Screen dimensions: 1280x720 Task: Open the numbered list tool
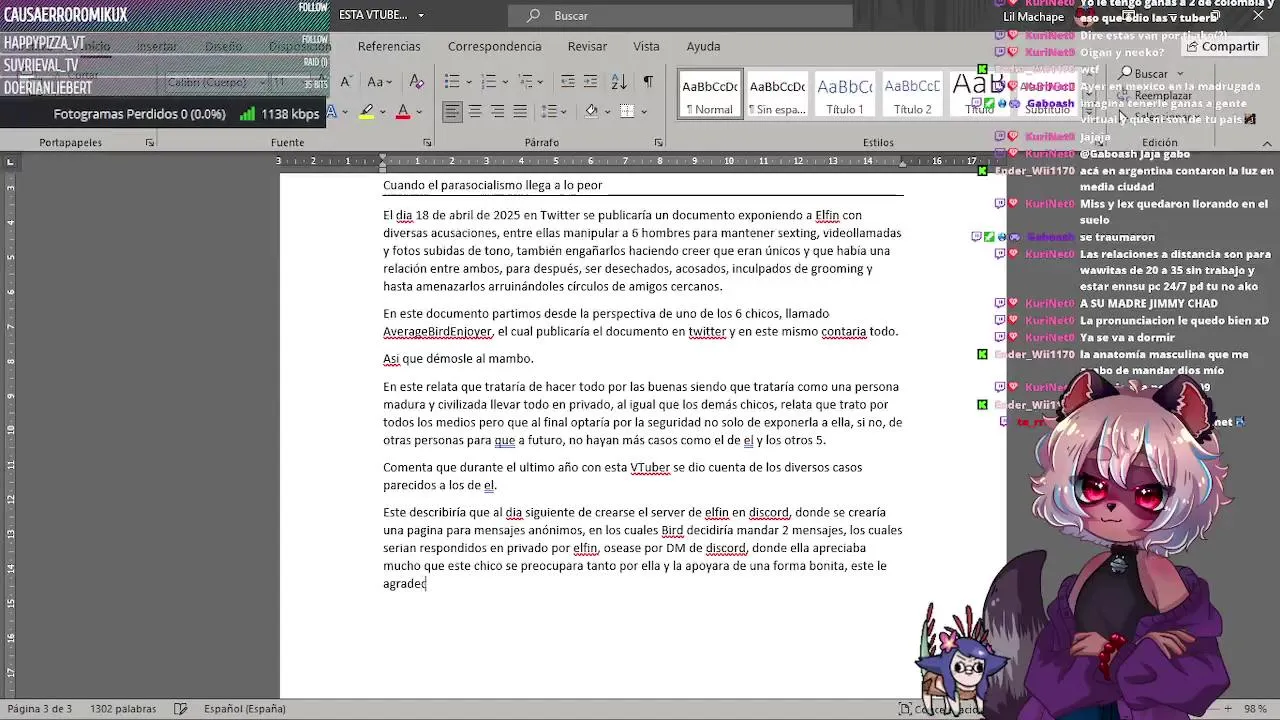tap(489, 82)
